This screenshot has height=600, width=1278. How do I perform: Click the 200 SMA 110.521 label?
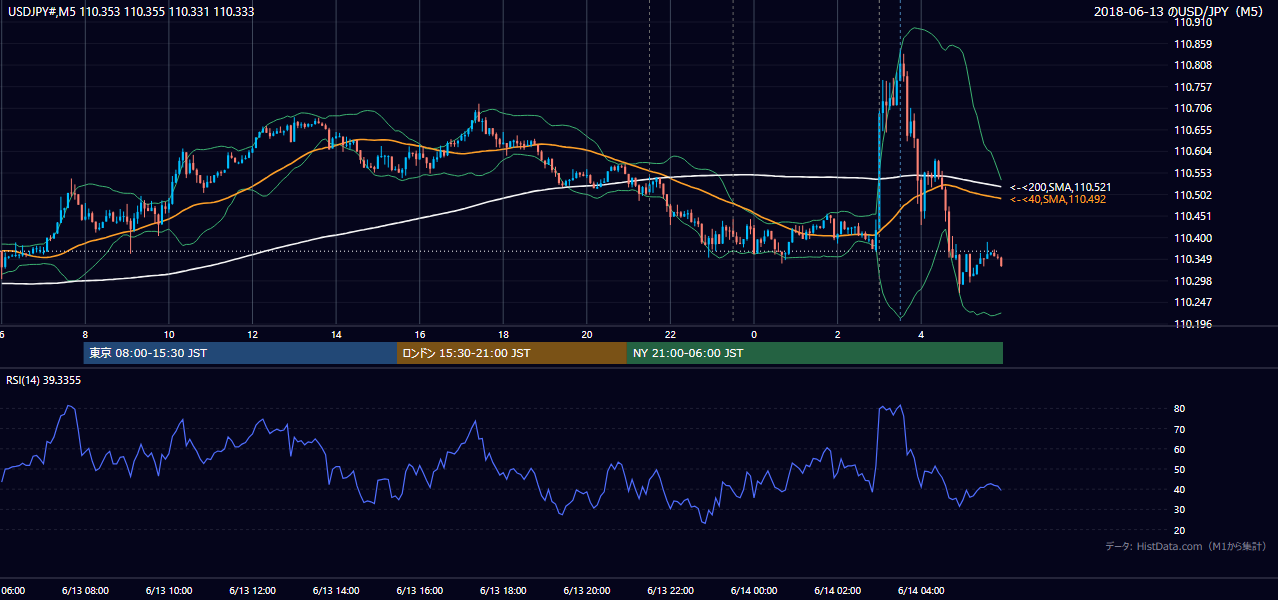pos(1061,187)
